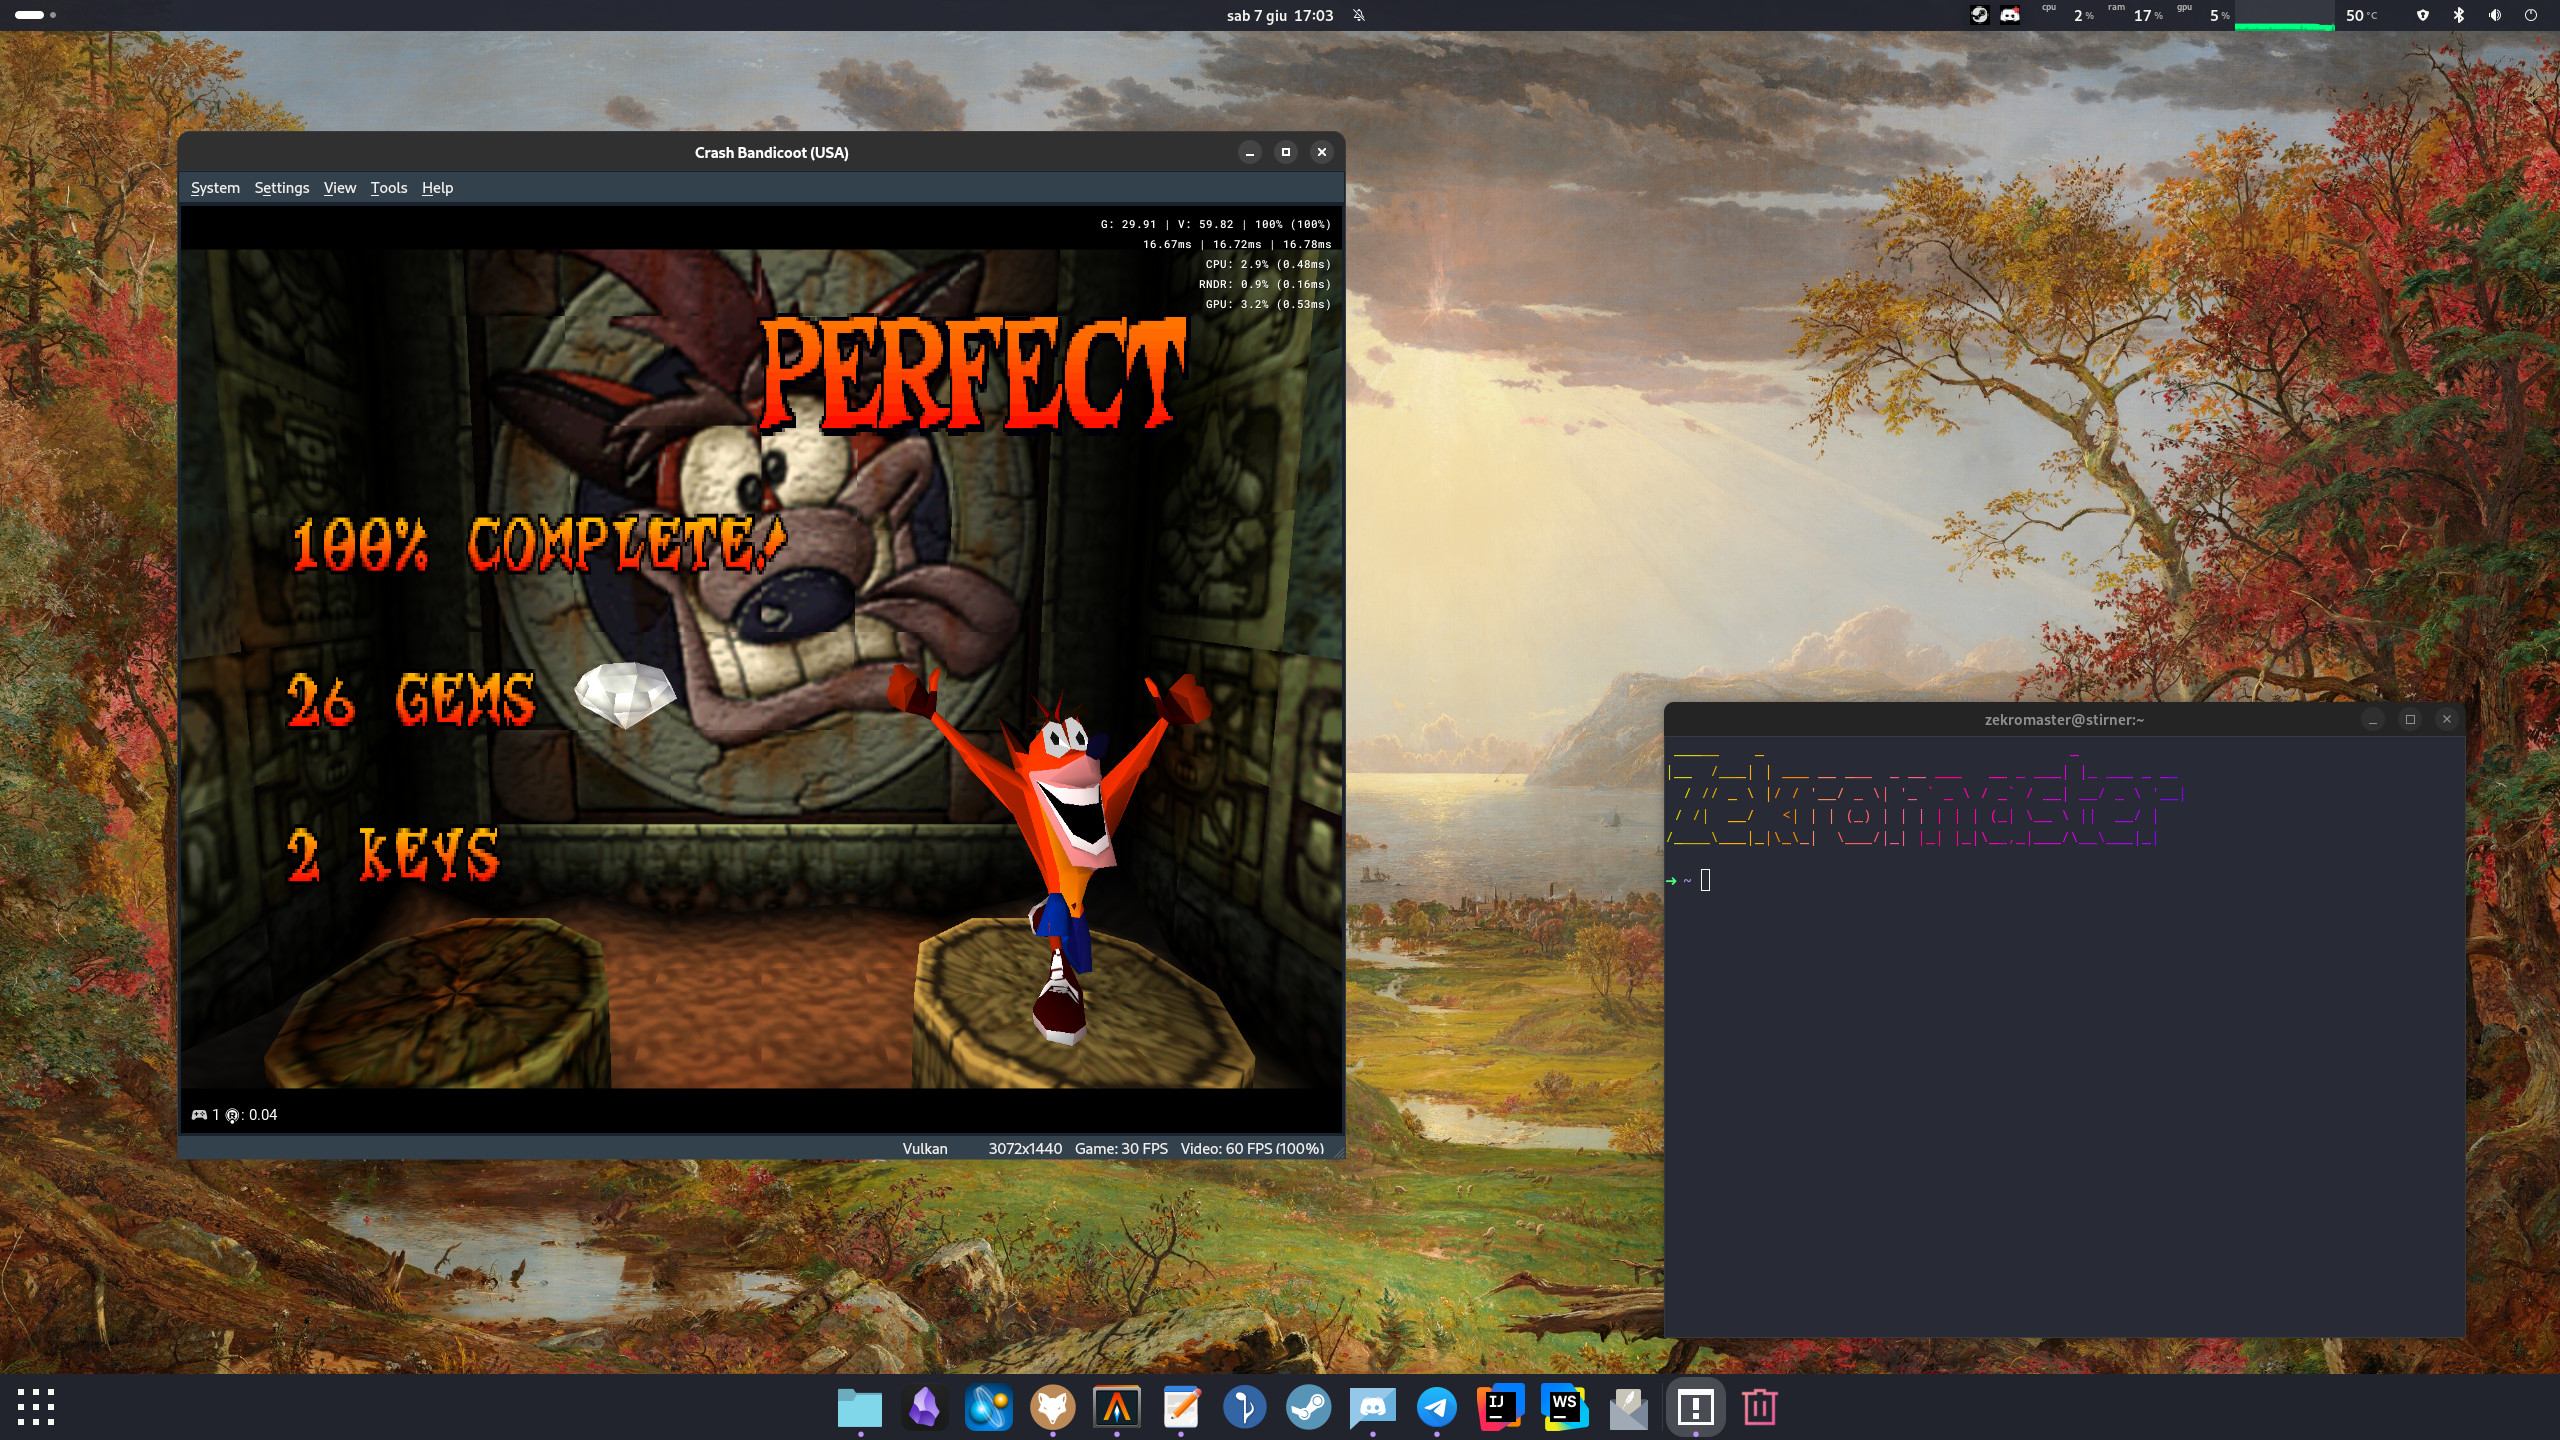Toggle the do-not-disturb bell icon
This screenshot has width=2560, height=1440.
[x=1359, y=15]
